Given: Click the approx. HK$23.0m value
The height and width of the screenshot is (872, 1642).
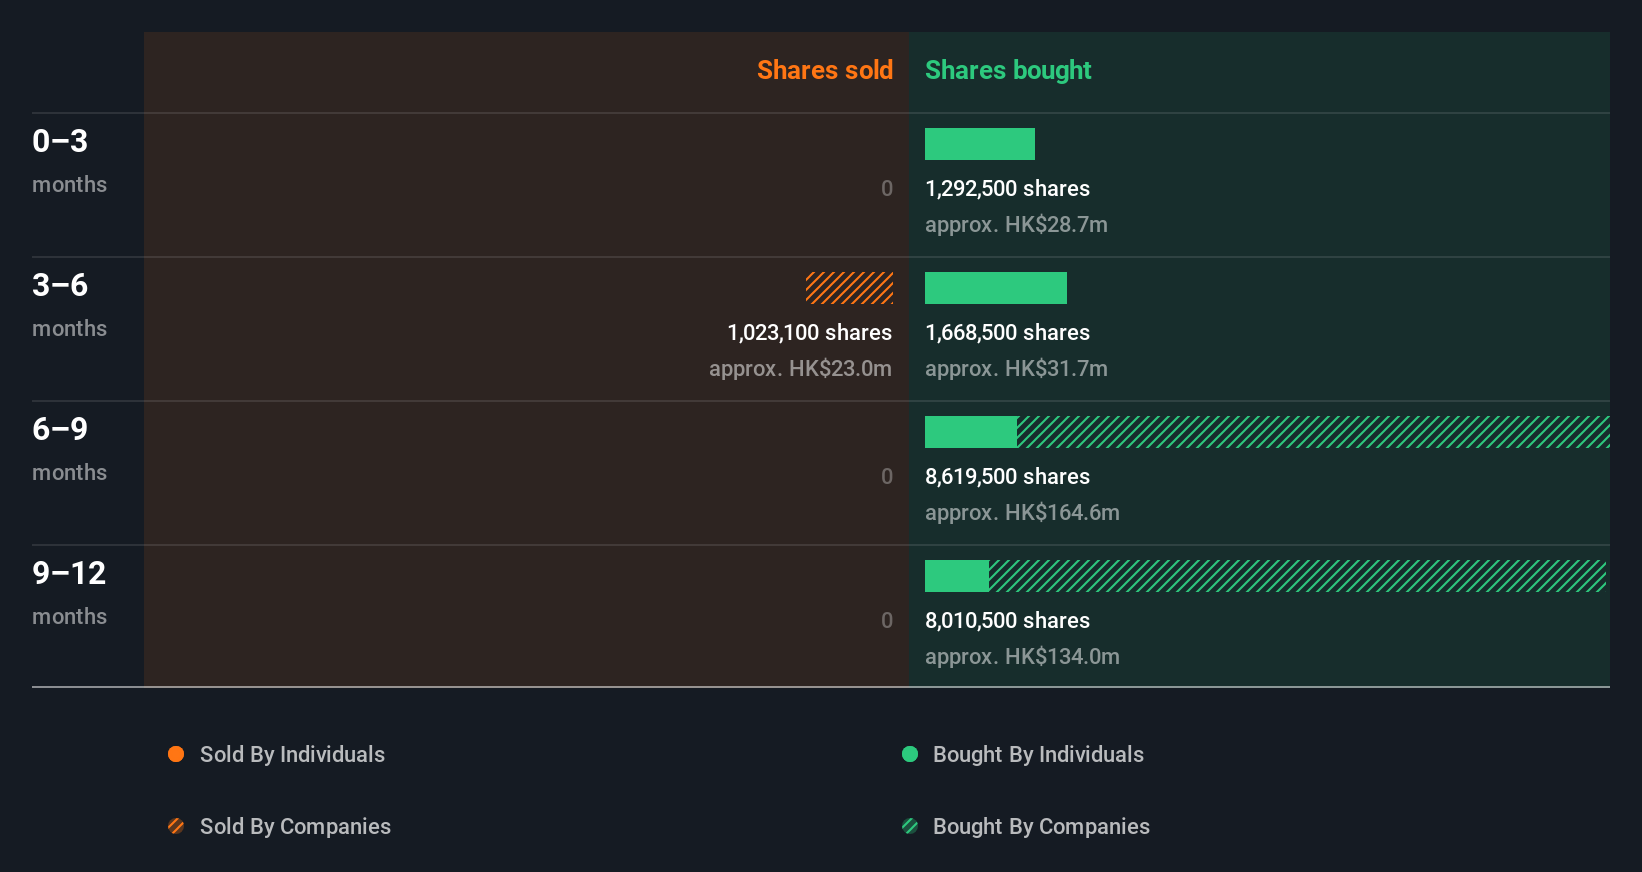Looking at the screenshot, I should pyautogui.click(x=800, y=368).
